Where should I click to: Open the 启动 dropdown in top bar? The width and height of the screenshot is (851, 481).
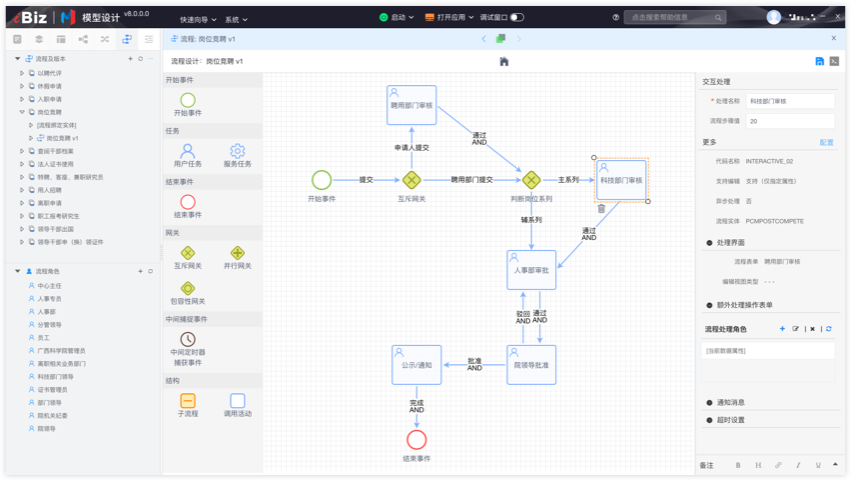click(397, 17)
